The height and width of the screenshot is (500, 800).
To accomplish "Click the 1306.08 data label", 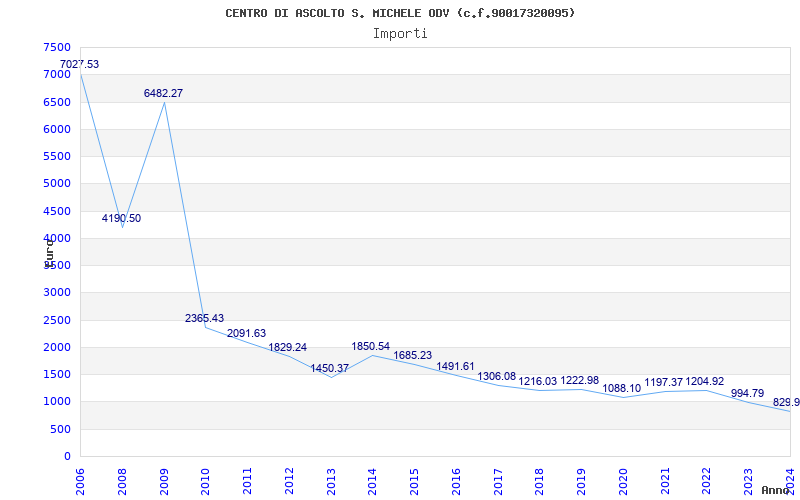I will click(496, 377).
